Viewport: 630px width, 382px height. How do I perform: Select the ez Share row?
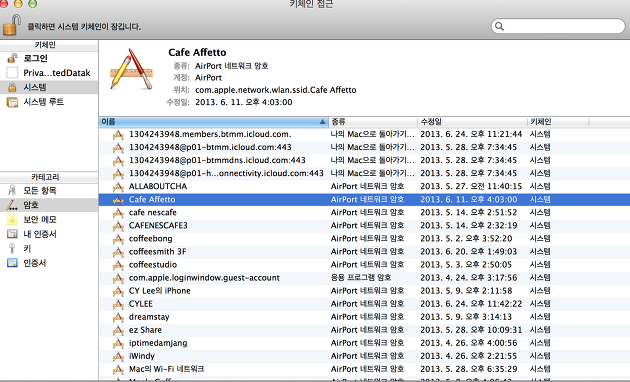click(x=364, y=330)
